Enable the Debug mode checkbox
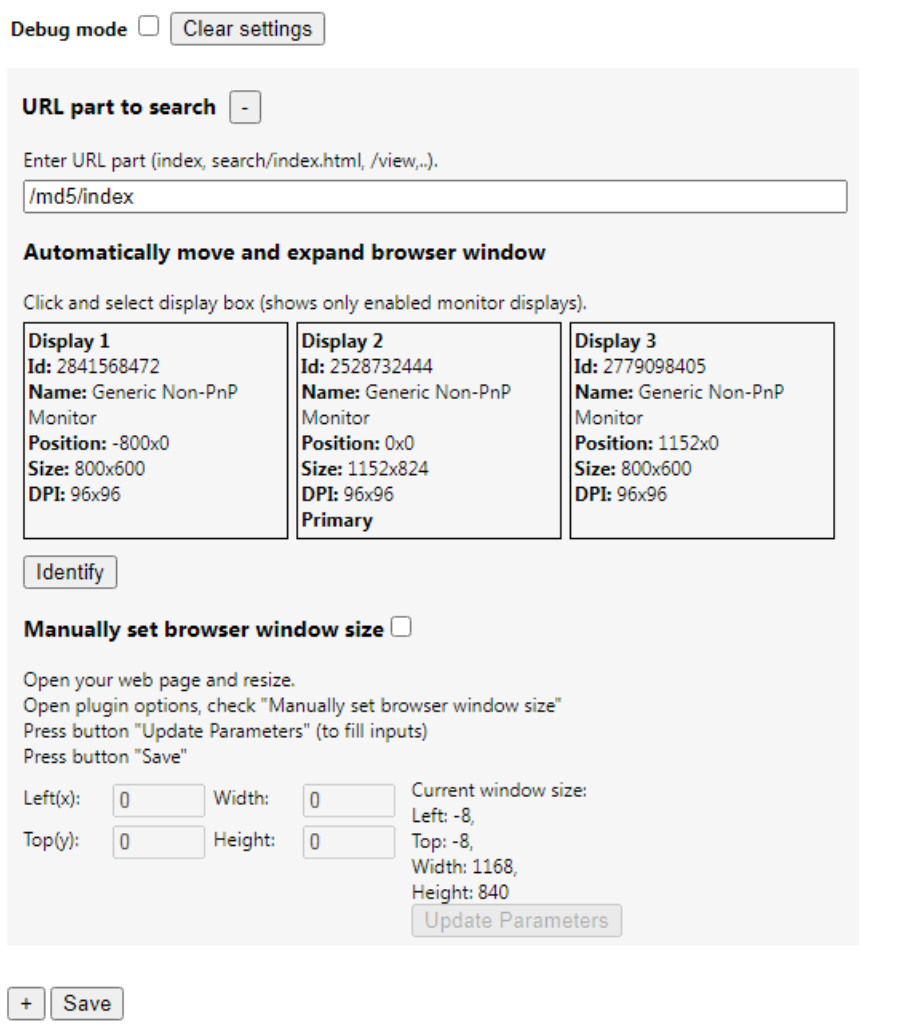Viewport: 908px width, 1036px height. point(149,26)
